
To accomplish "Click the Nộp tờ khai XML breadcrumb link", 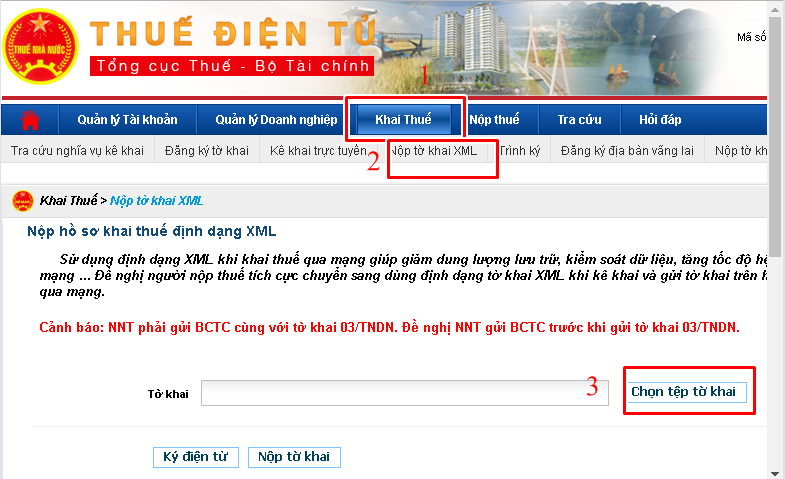I will point(157,201).
